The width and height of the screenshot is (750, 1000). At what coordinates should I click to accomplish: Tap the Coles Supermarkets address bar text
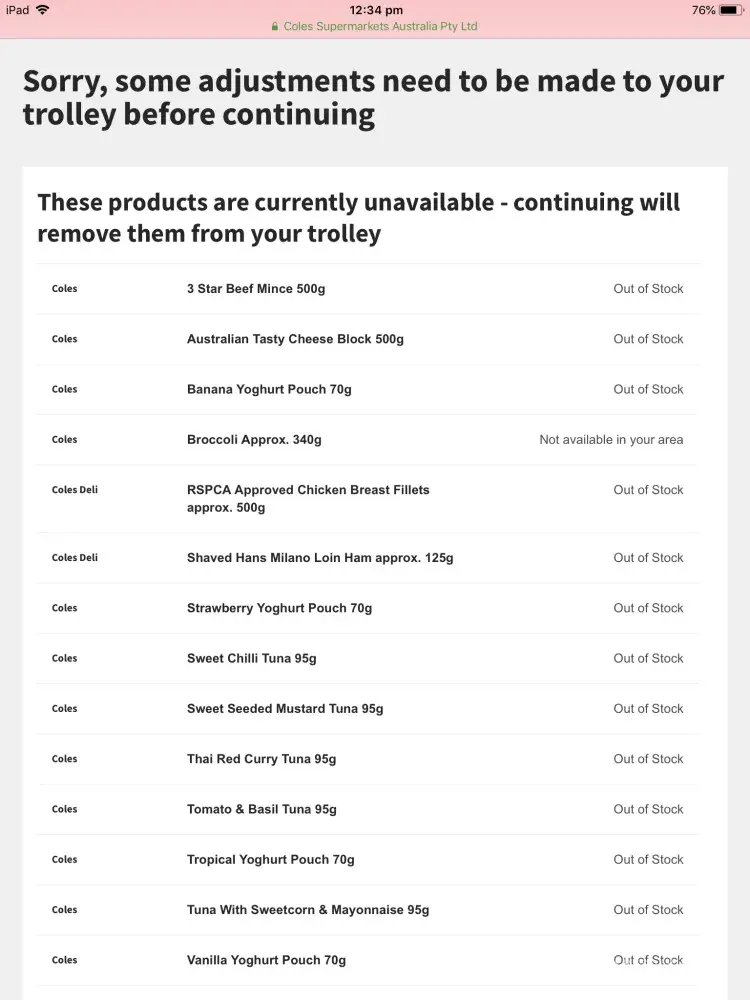pos(380,27)
